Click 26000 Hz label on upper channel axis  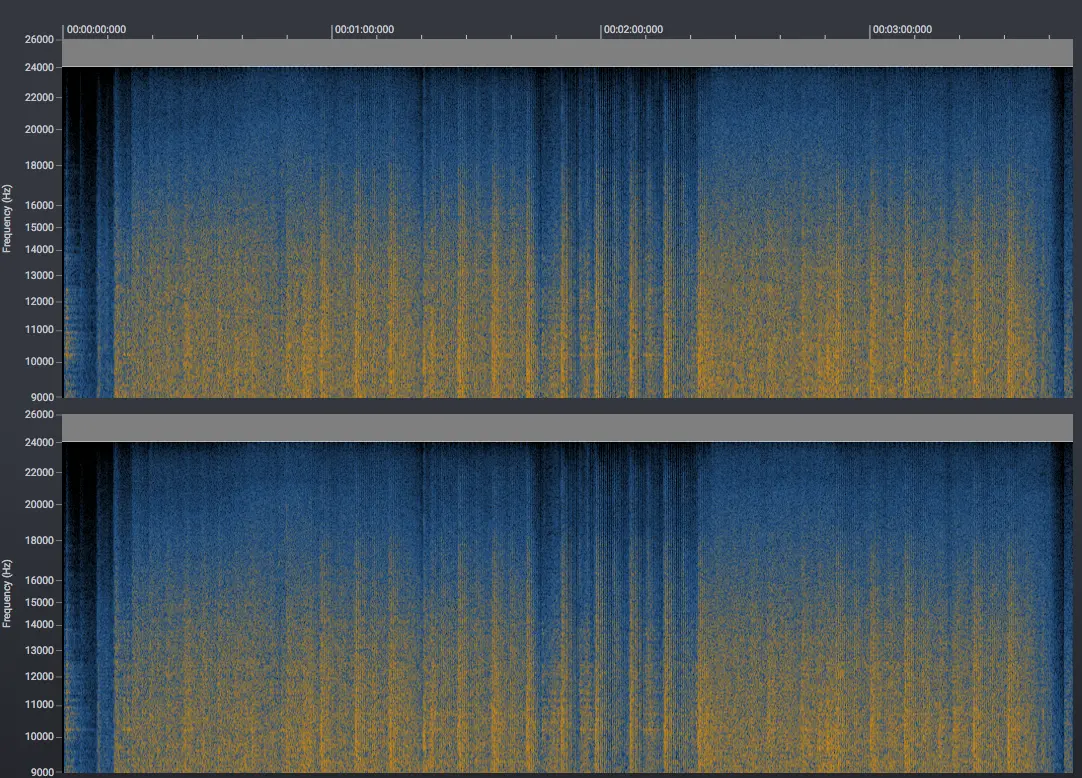pos(39,40)
